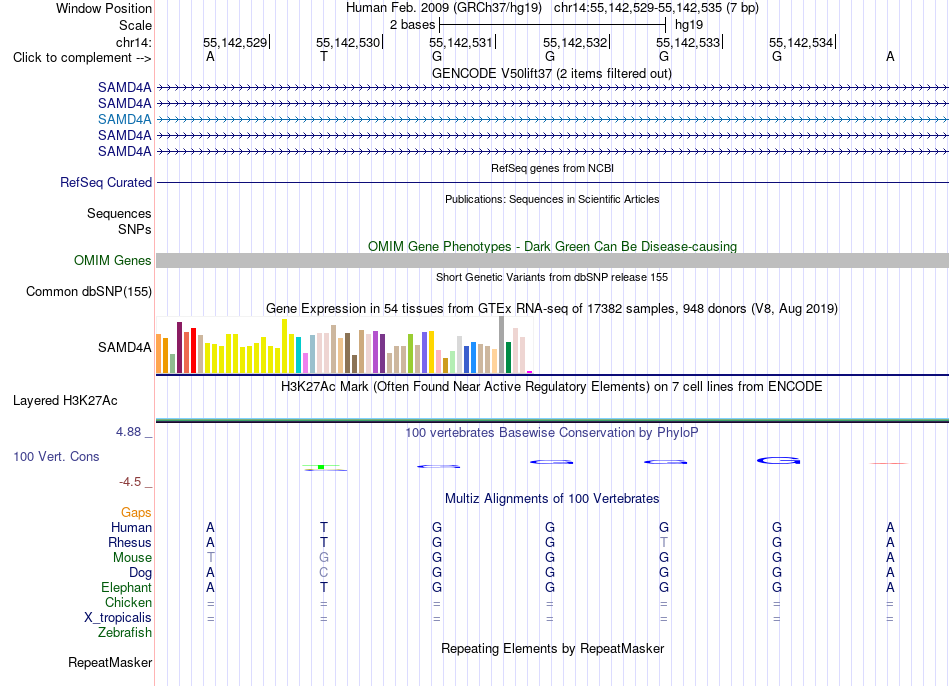Click the RepeatMasker track label
950x686 pixels.
[110, 662]
